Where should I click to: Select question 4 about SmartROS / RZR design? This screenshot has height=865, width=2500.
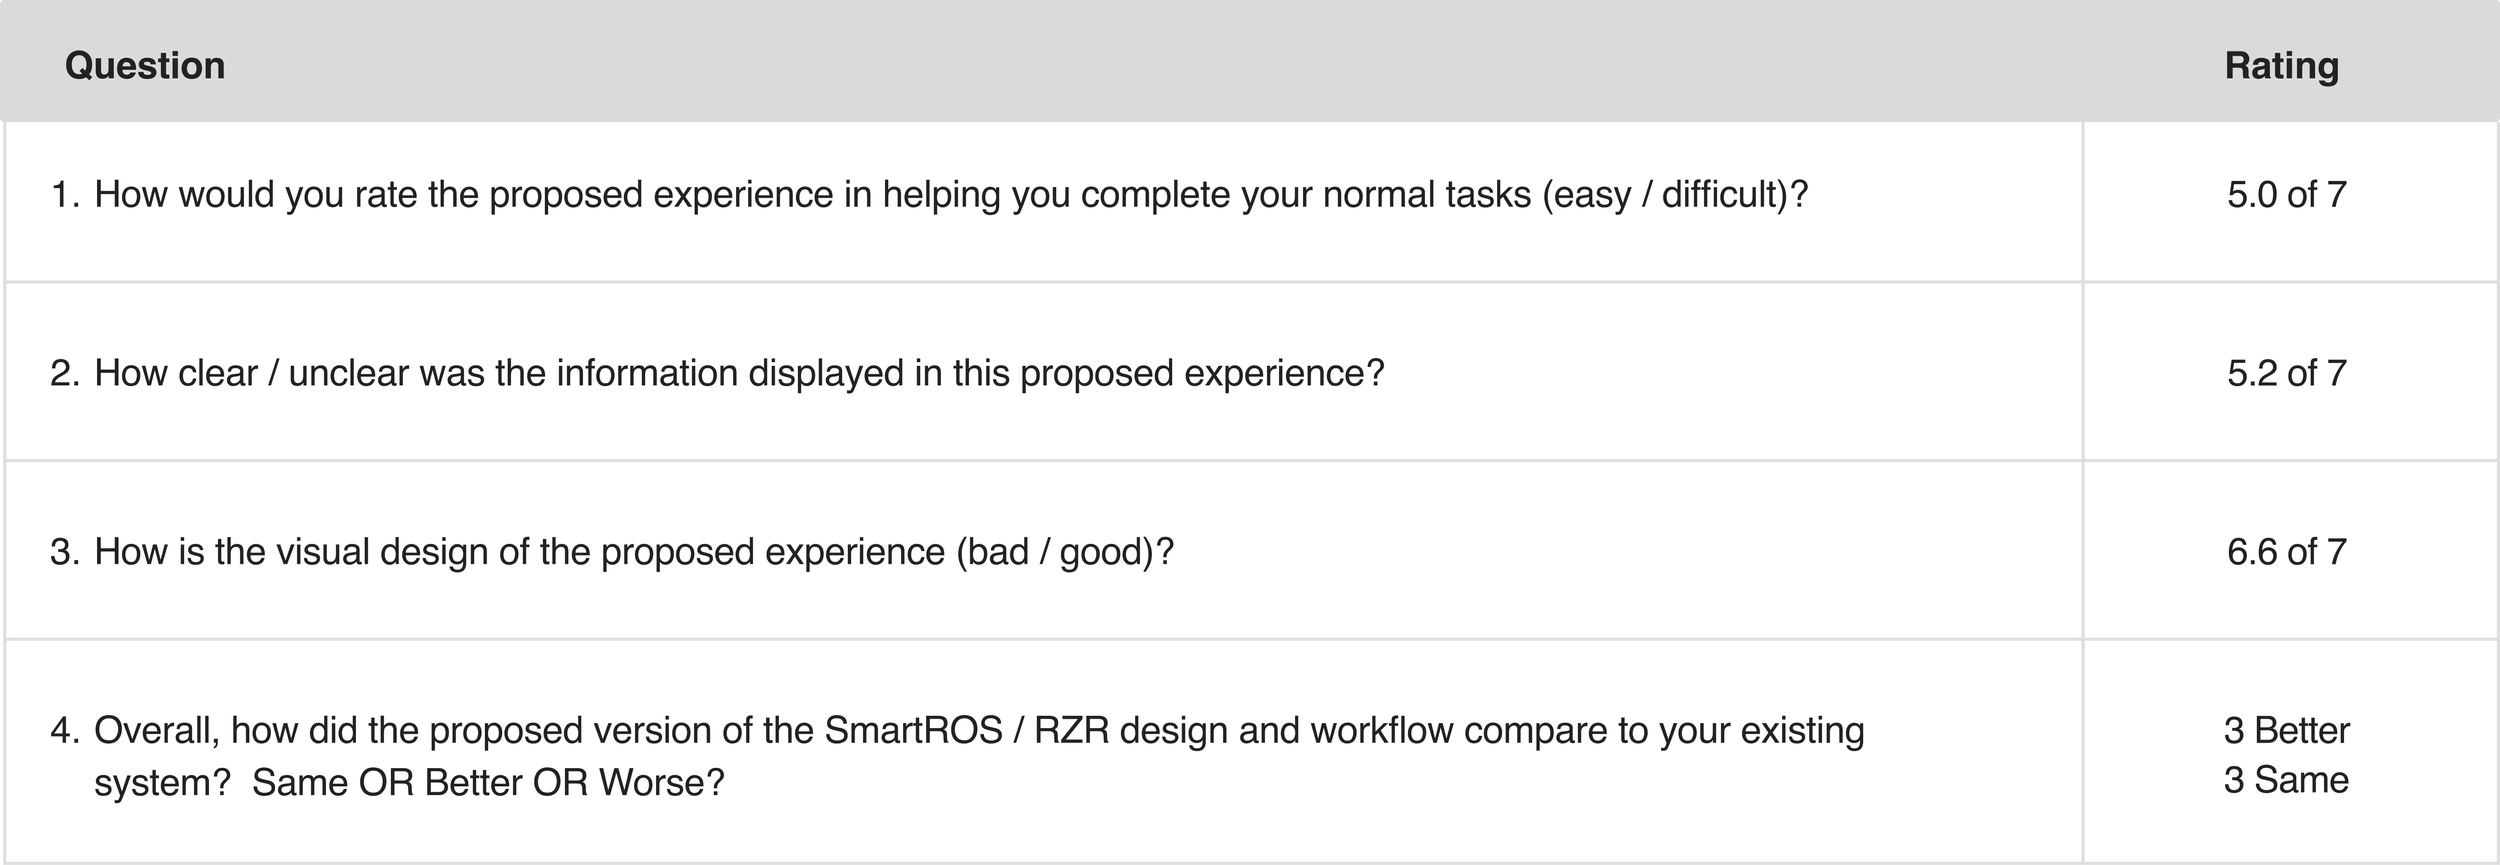(x=978, y=731)
